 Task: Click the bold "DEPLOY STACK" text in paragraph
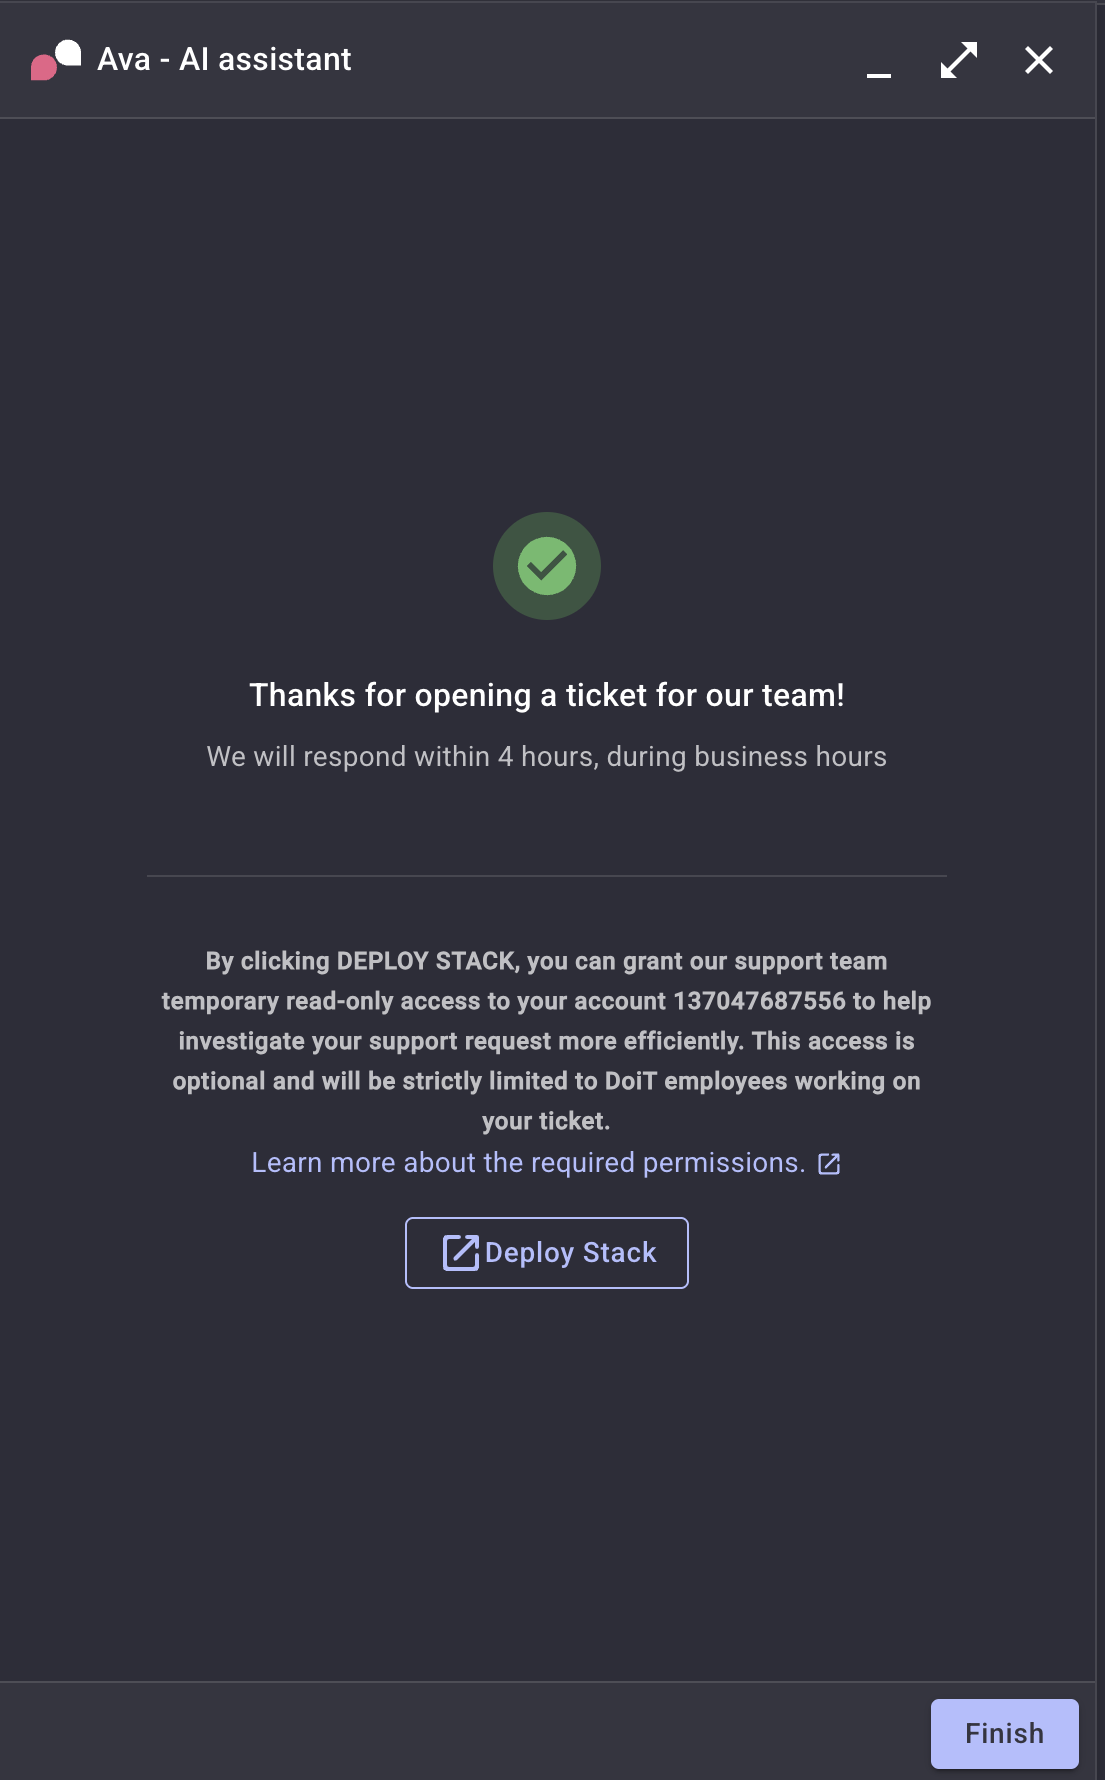pyautogui.click(x=426, y=961)
